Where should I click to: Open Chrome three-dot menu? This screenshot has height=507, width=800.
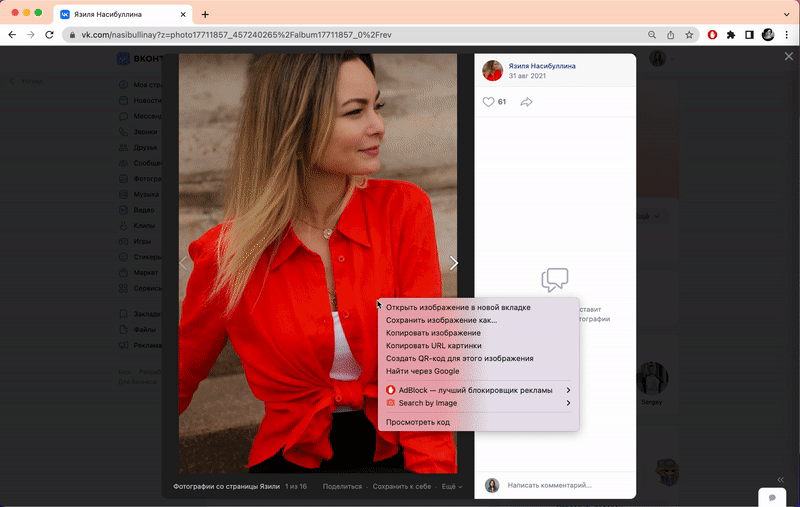coord(787,35)
